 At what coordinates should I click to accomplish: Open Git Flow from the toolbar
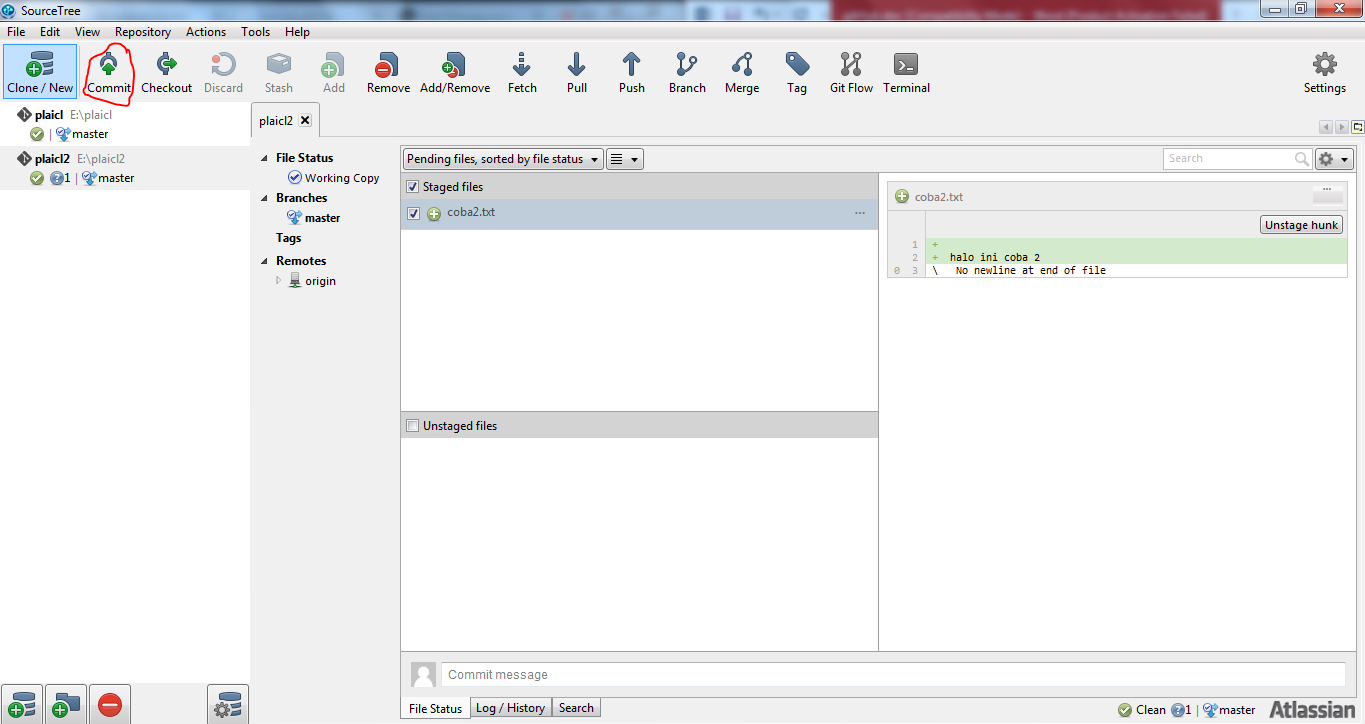851,71
